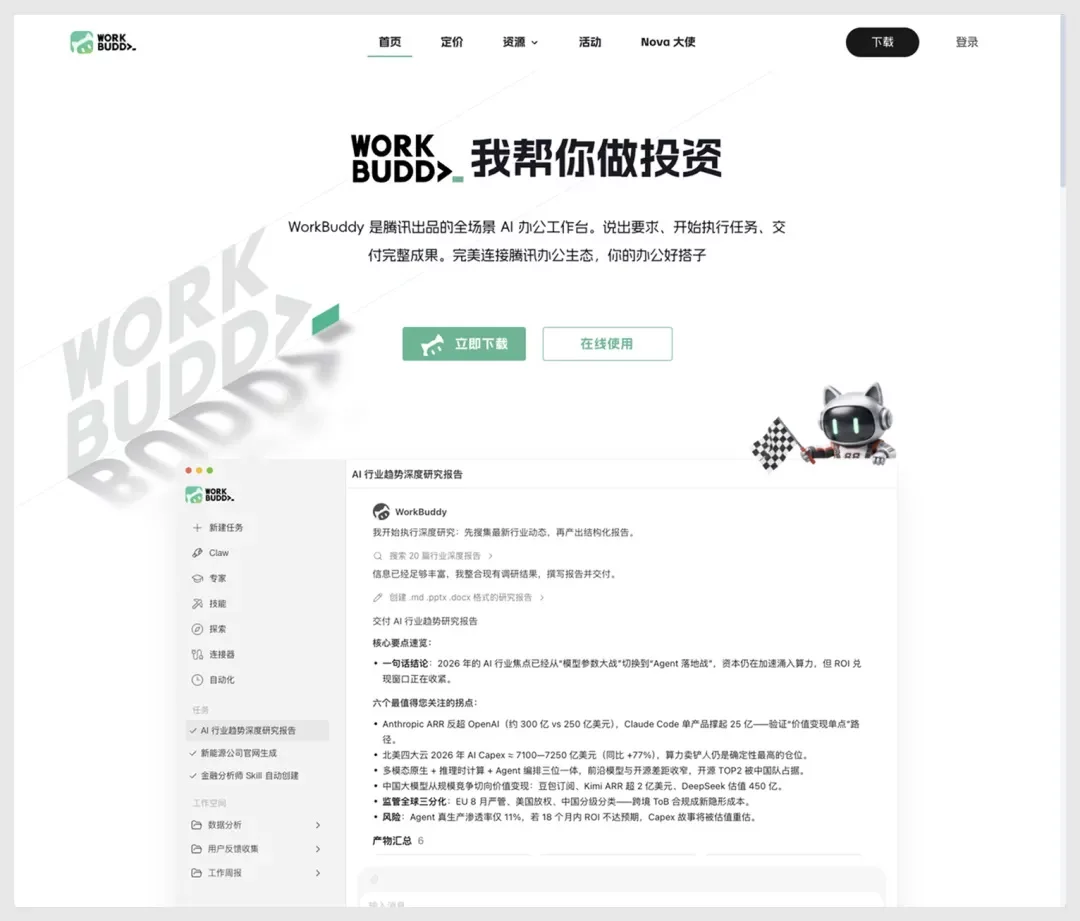Click the 交付 AI 行业趋势研究报告 line
Viewport: 1080px width, 921px height.
pyautogui.click(x=425, y=621)
